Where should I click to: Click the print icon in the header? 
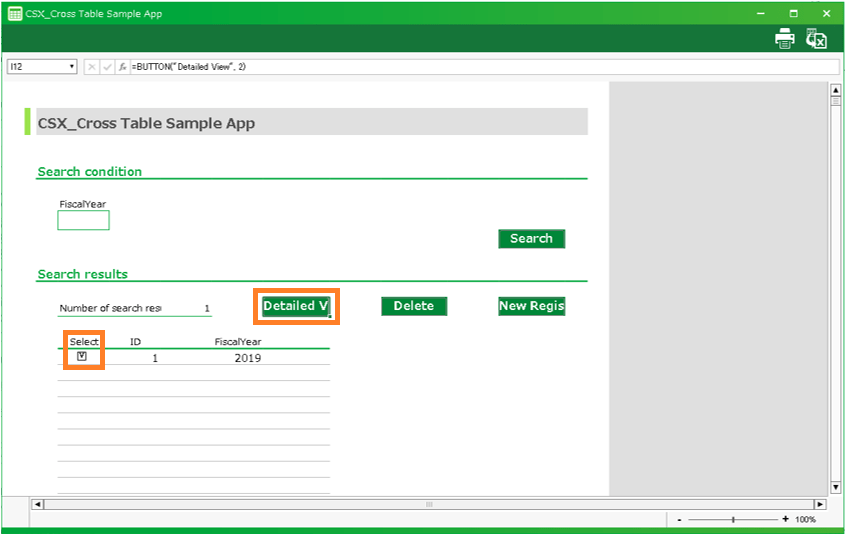(x=785, y=39)
